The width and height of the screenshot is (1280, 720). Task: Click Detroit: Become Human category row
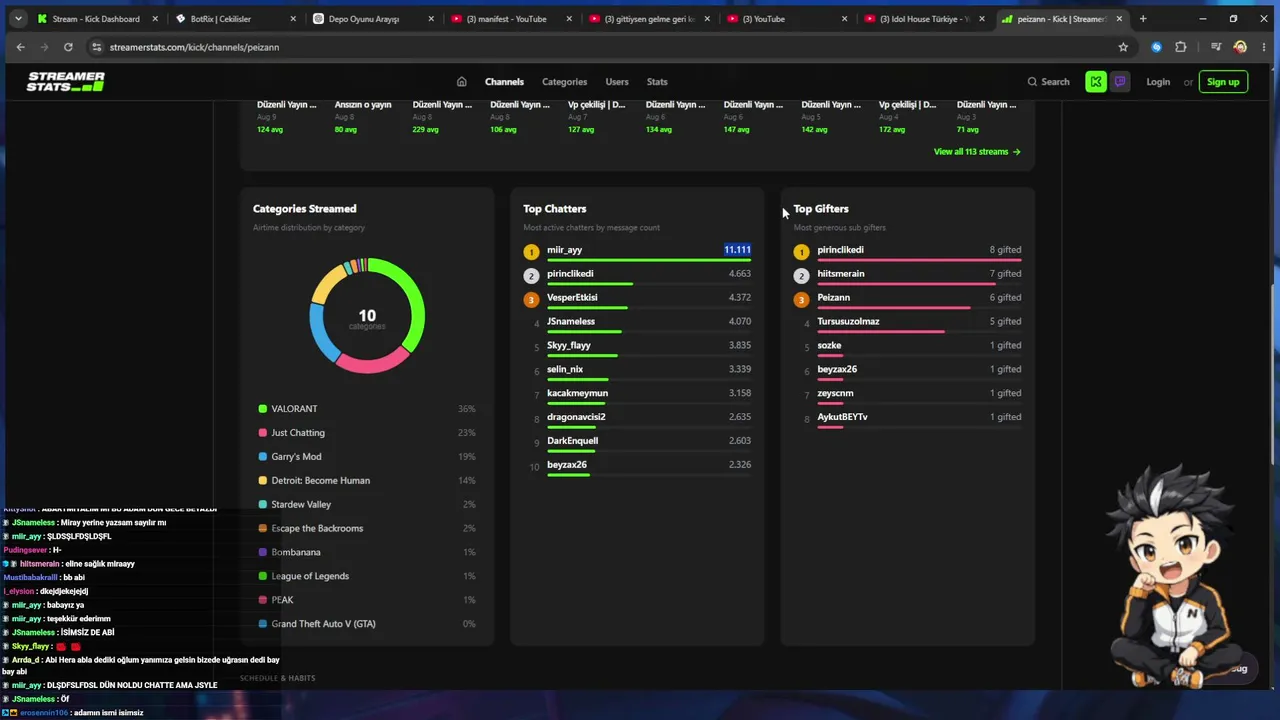pyautogui.click(x=367, y=481)
